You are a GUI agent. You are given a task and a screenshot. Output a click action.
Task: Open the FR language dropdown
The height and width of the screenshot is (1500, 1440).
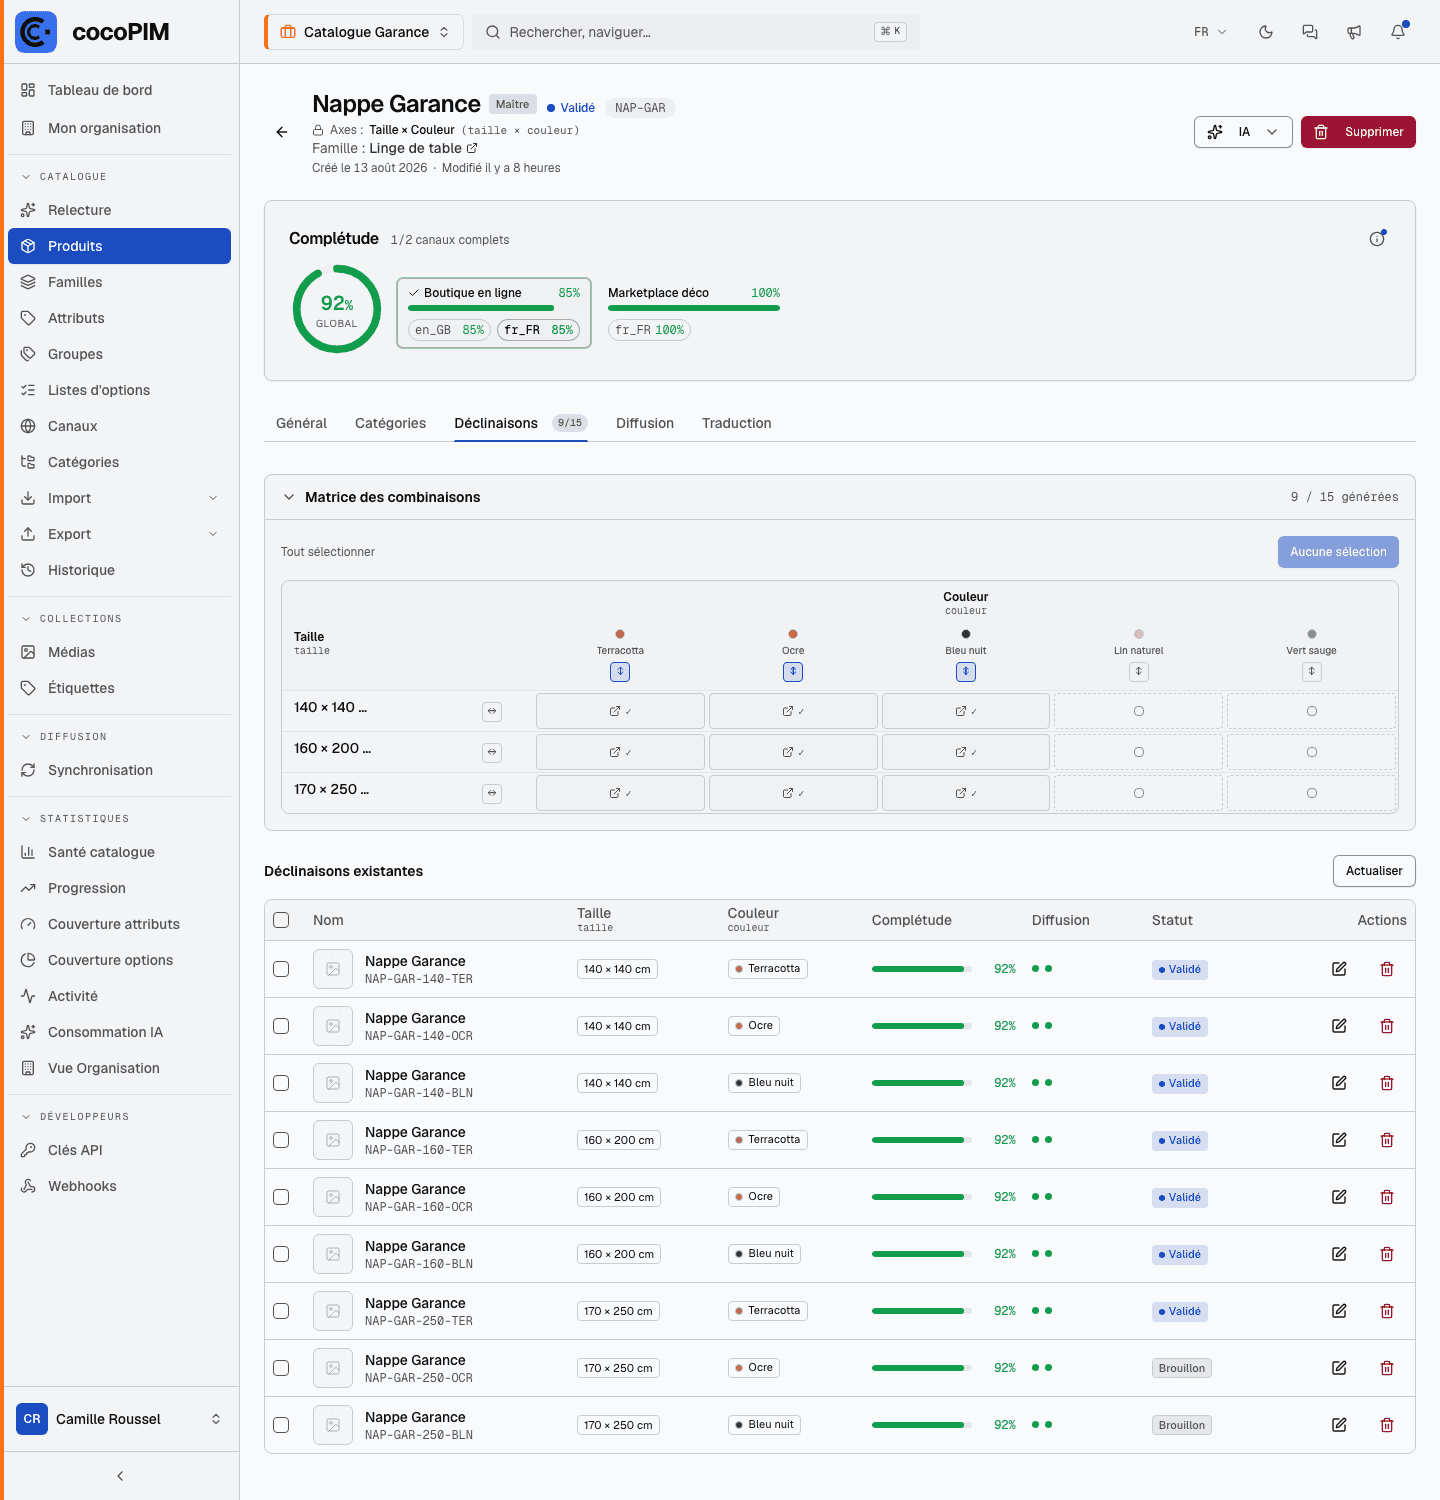click(1210, 32)
